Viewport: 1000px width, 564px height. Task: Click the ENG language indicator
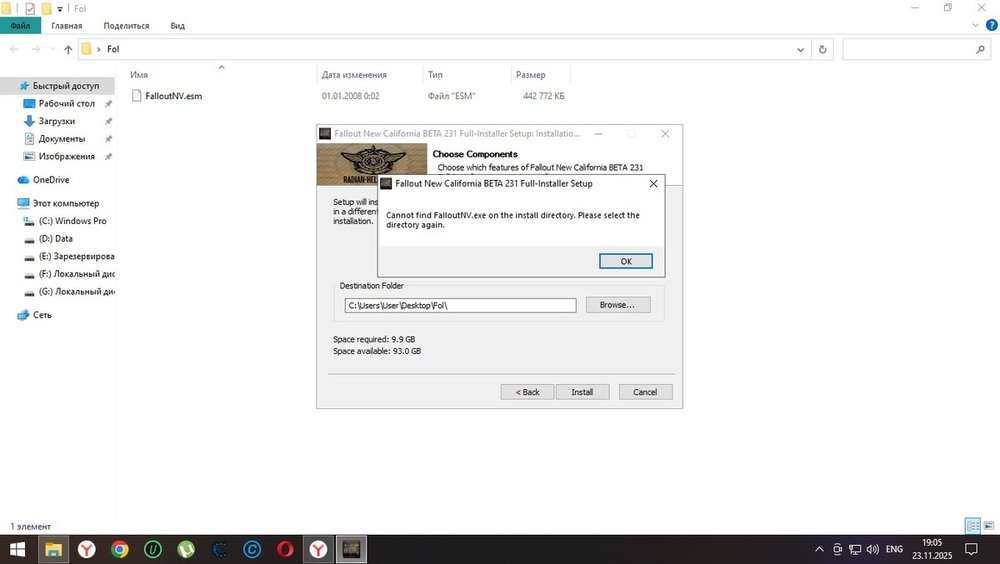click(x=894, y=549)
